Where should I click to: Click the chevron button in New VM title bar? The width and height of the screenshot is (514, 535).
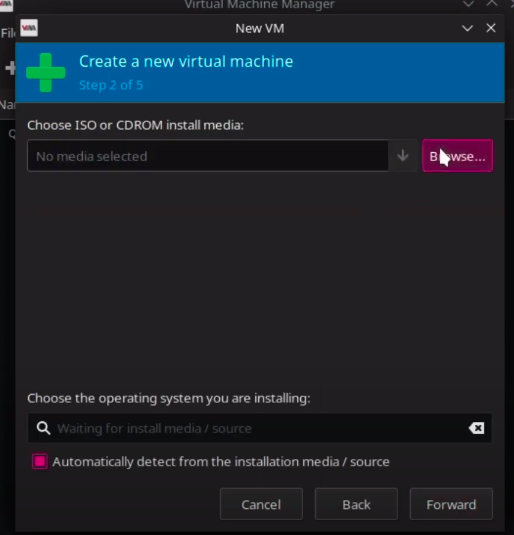tap(467, 28)
